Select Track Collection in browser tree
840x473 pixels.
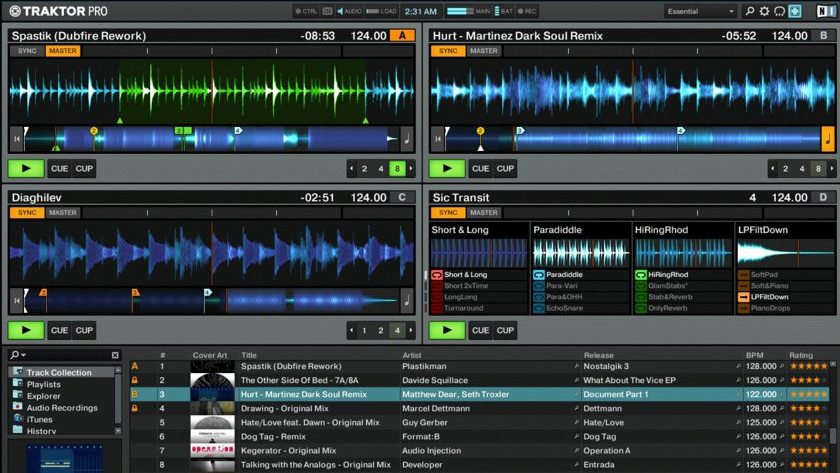pos(59,372)
